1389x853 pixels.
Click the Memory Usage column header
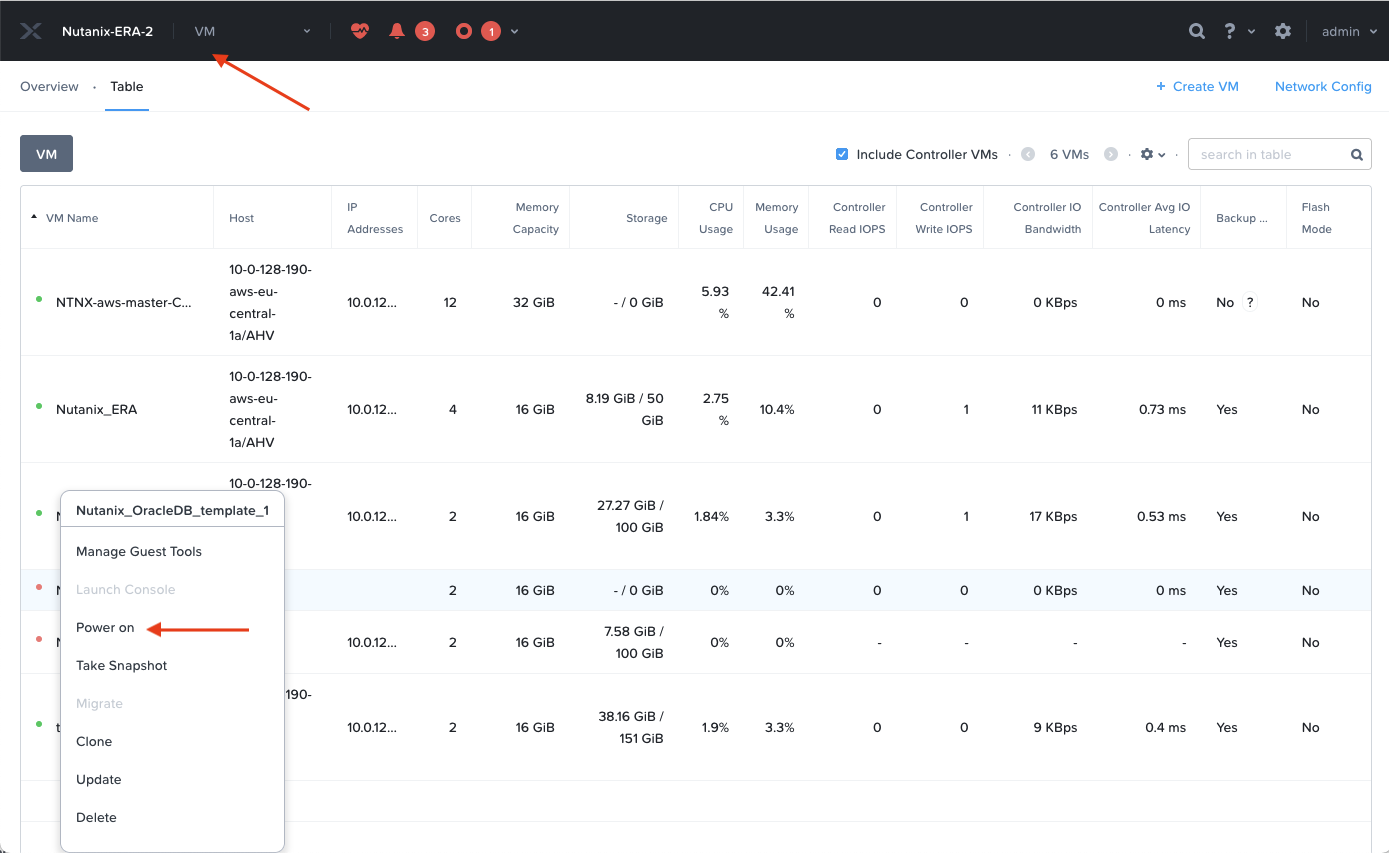pyautogui.click(x=776, y=218)
